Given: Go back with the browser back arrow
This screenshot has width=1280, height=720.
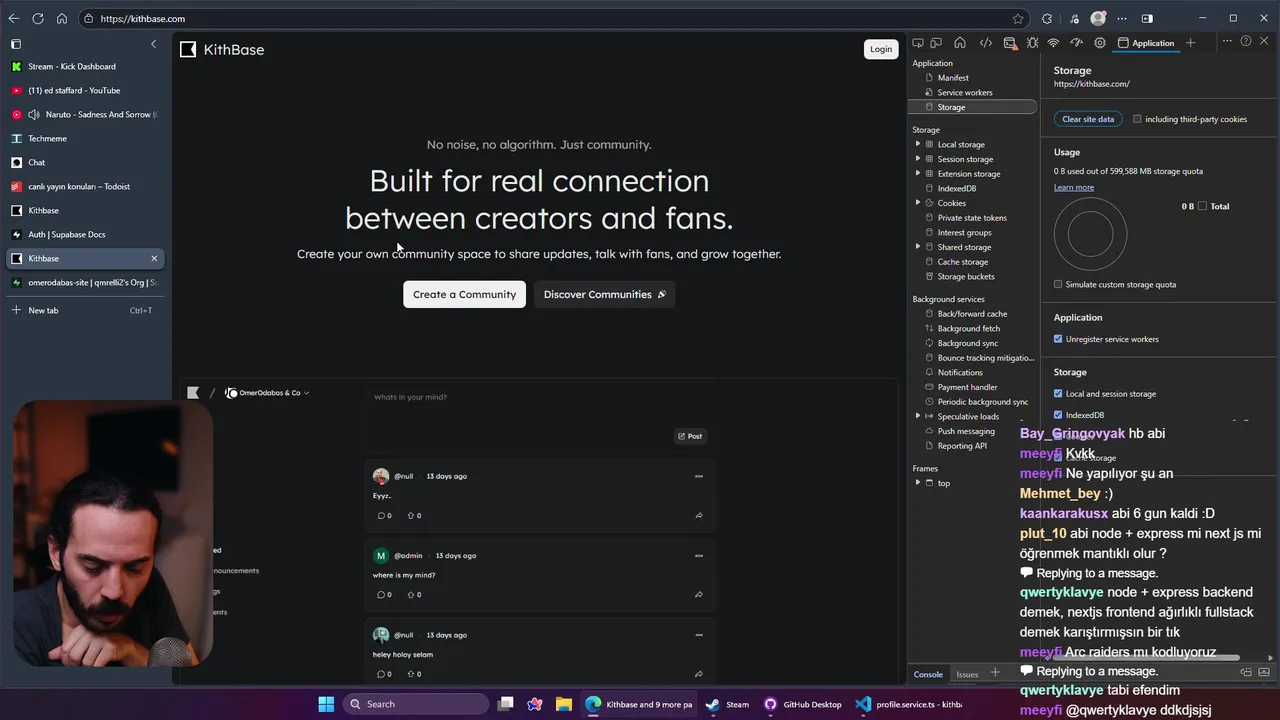Looking at the screenshot, I should click(x=14, y=18).
